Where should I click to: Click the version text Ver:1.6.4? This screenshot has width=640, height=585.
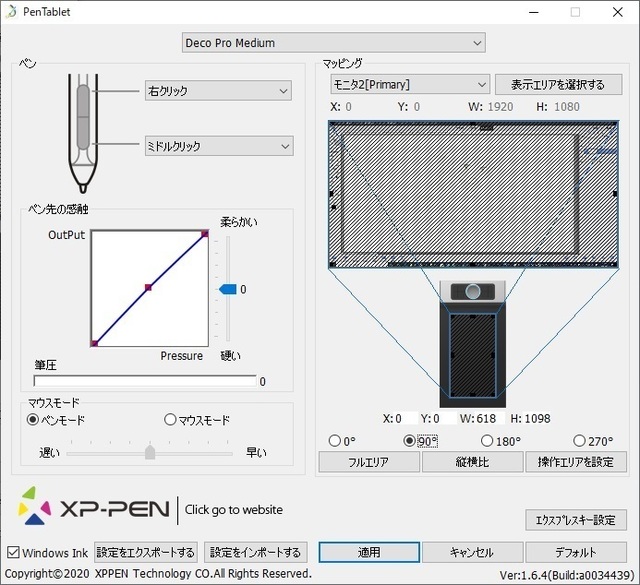tap(567, 575)
